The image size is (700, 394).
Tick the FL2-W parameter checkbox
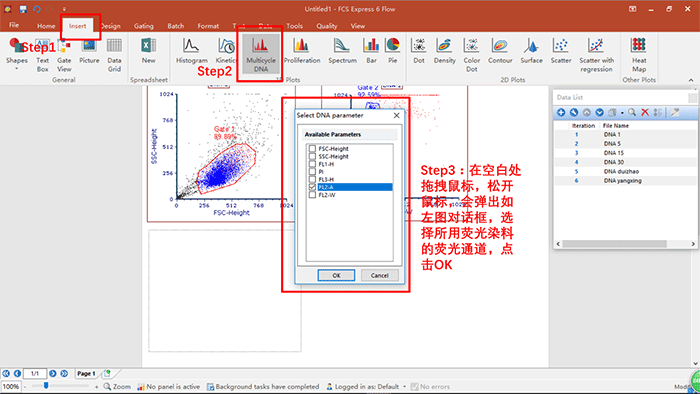tap(312, 195)
